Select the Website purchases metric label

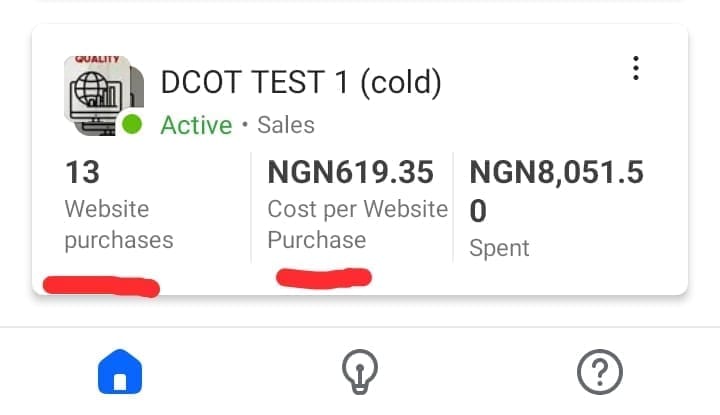tap(118, 224)
